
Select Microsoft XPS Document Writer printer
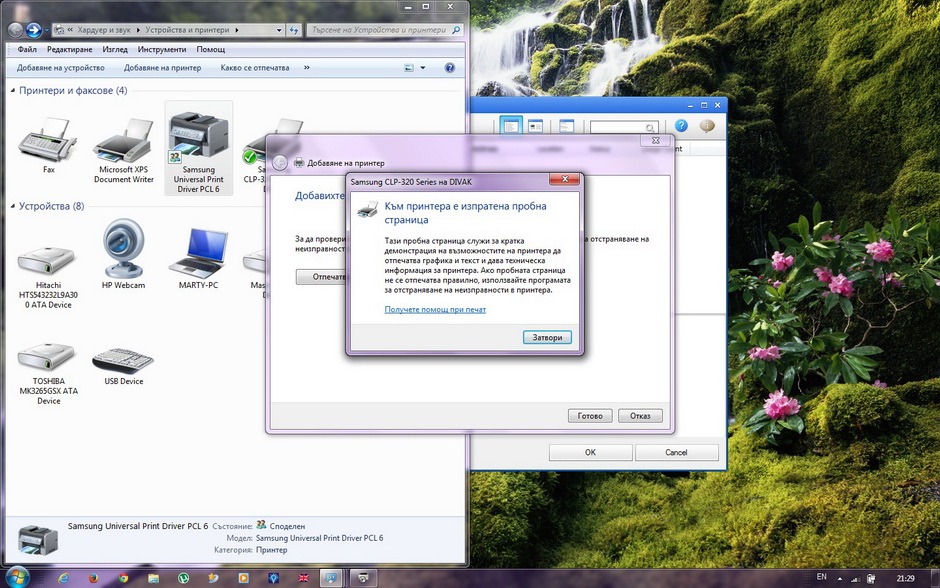123,142
